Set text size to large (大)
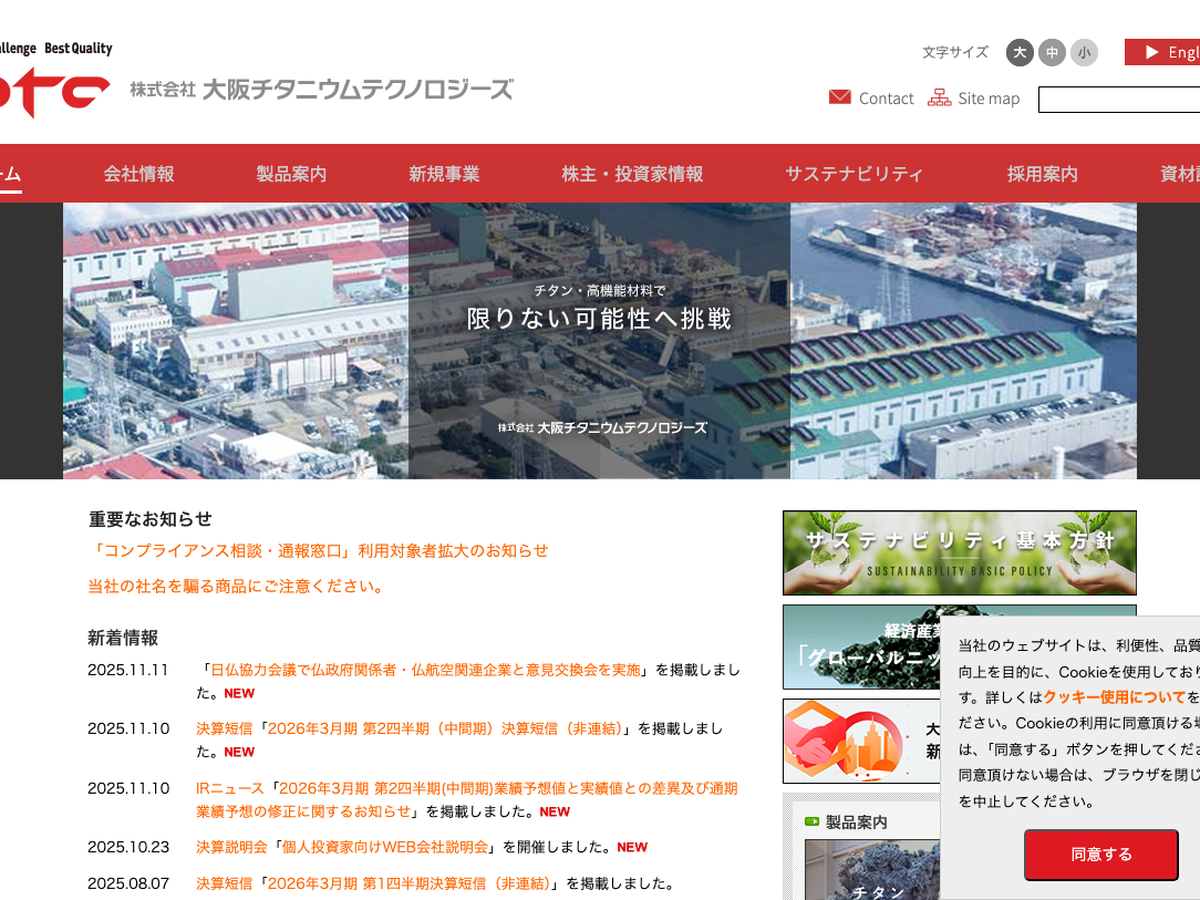 coord(1019,52)
